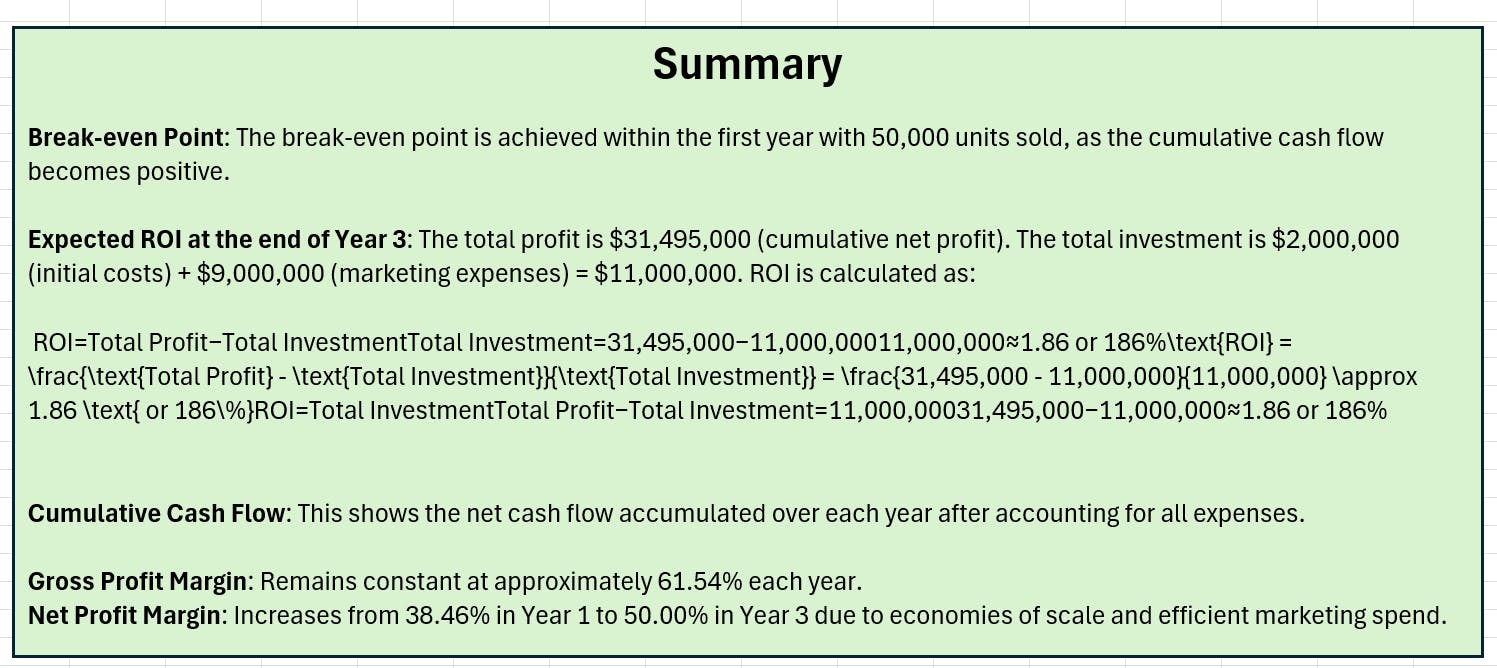Click the bold Net Profit Margin label
The width and height of the screenshot is (1497, 668).
pyautogui.click(x=124, y=616)
